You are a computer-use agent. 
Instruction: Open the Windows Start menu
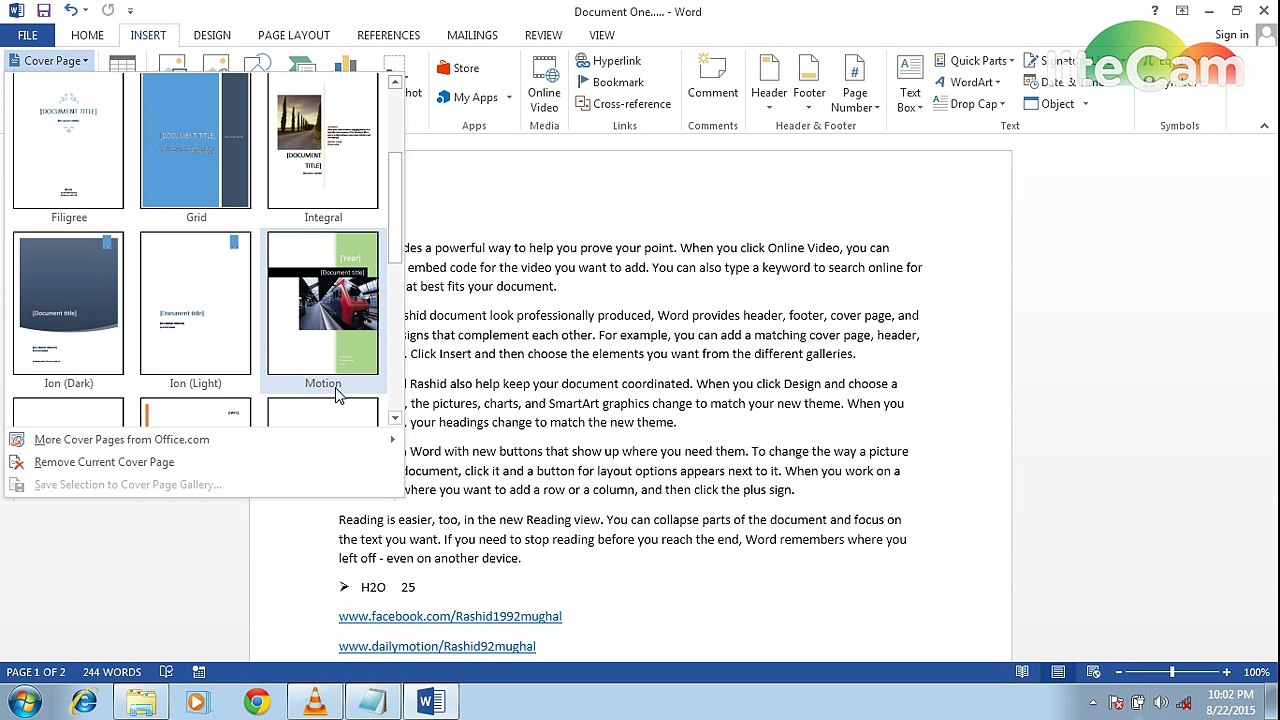pyautogui.click(x=26, y=701)
